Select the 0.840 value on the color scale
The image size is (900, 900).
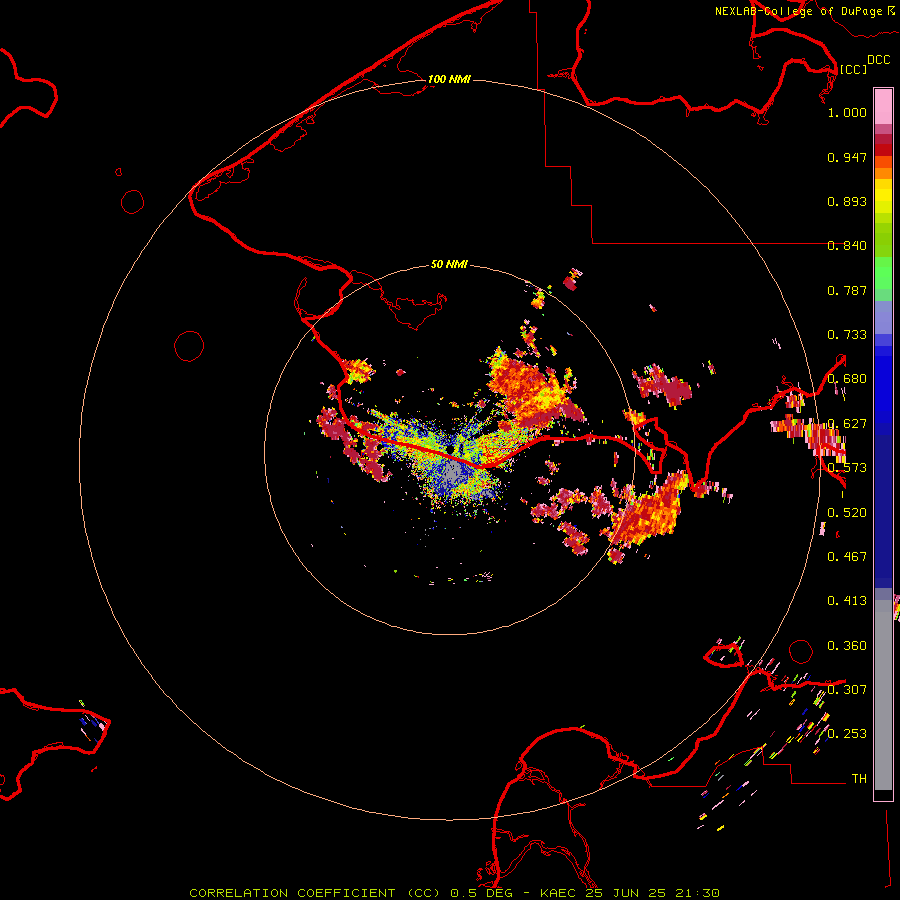pos(847,246)
